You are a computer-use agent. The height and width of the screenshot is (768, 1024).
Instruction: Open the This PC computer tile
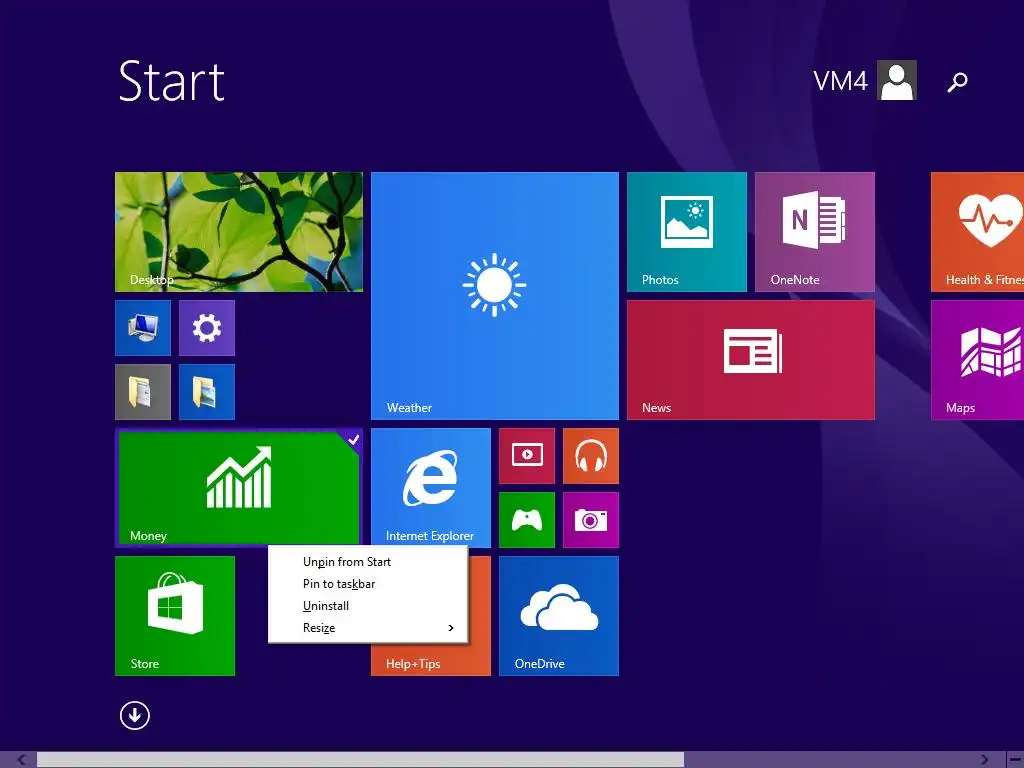[x=143, y=328]
